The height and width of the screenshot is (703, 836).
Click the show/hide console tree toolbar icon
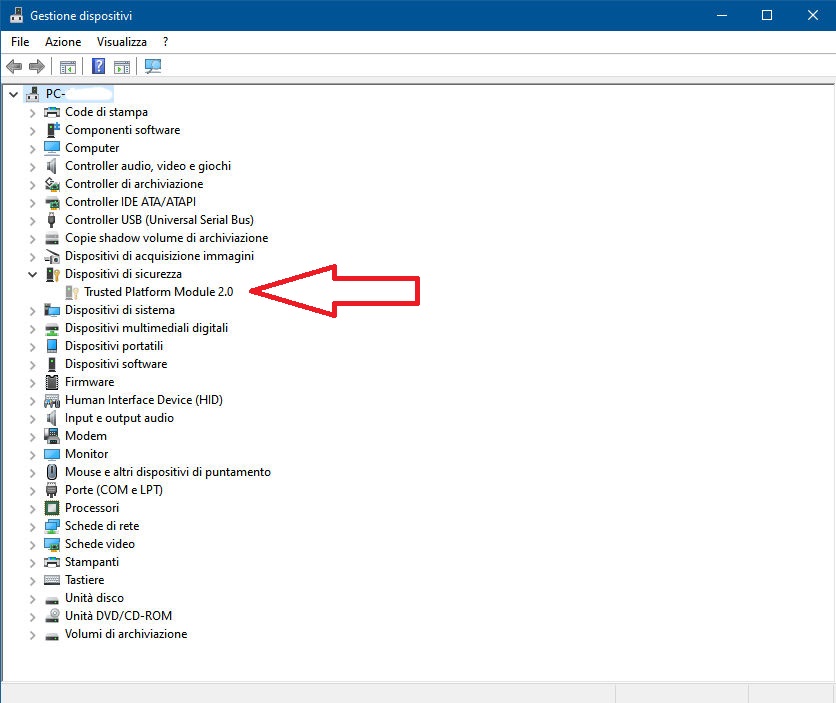tap(68, 67)
